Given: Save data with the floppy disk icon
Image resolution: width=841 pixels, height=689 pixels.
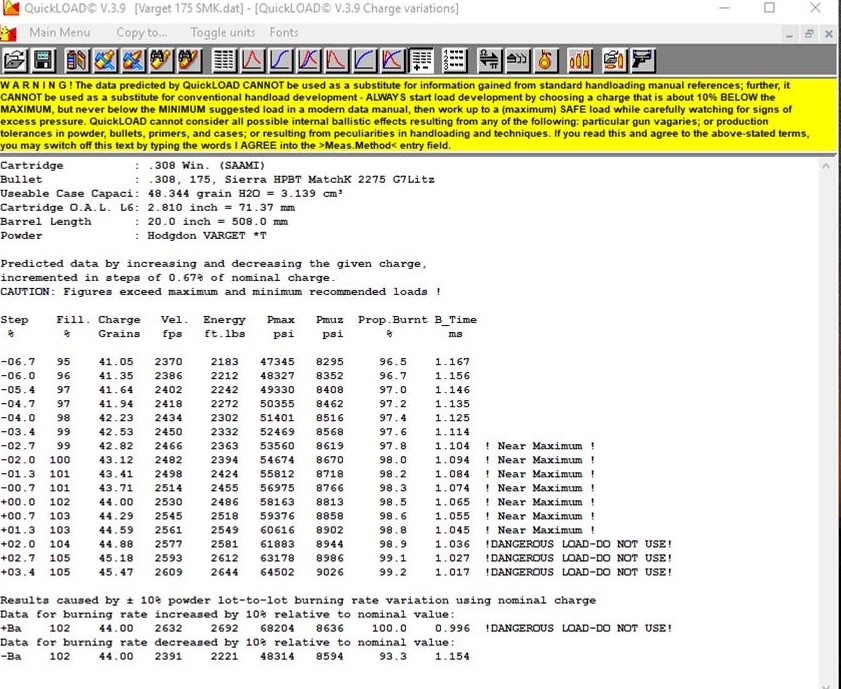Looking at the screenshot, I should (43, 60).
